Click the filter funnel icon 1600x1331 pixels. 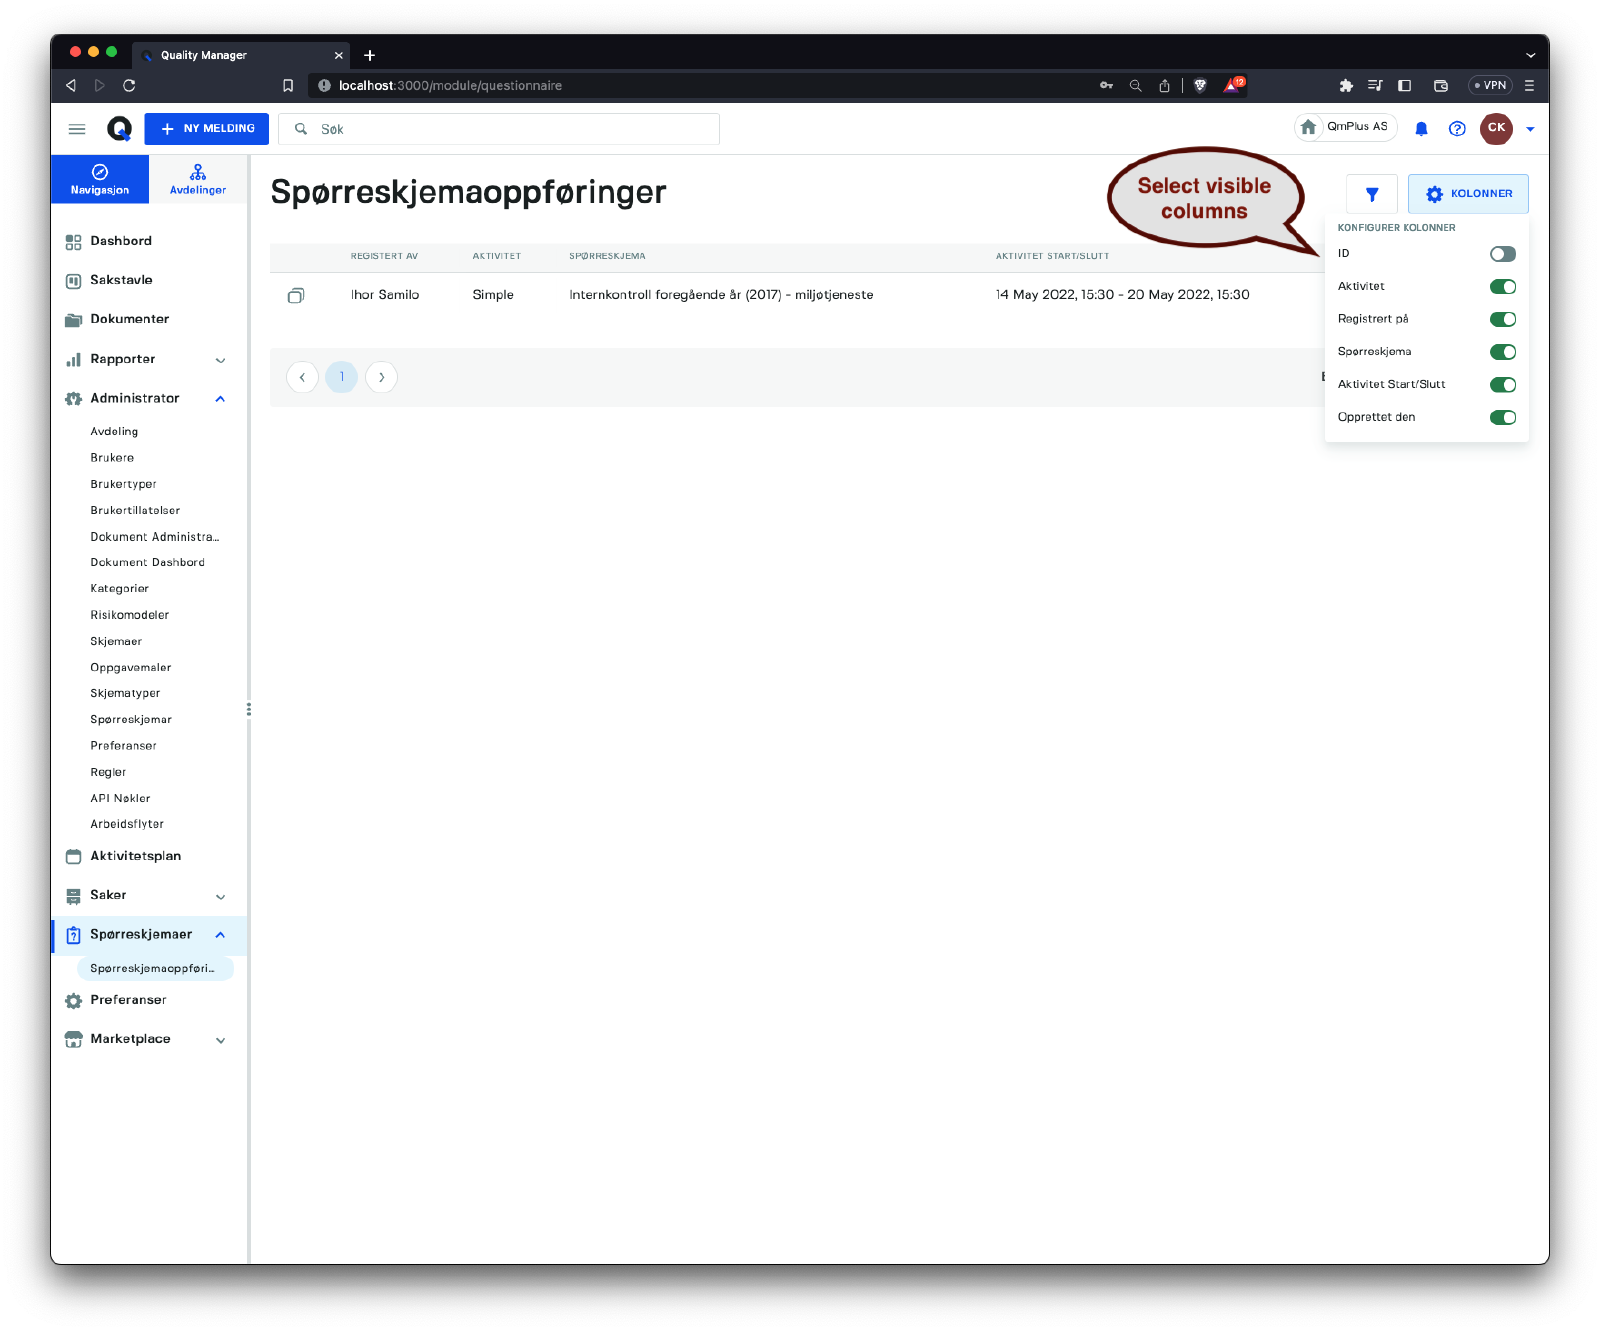(1371, 194)
